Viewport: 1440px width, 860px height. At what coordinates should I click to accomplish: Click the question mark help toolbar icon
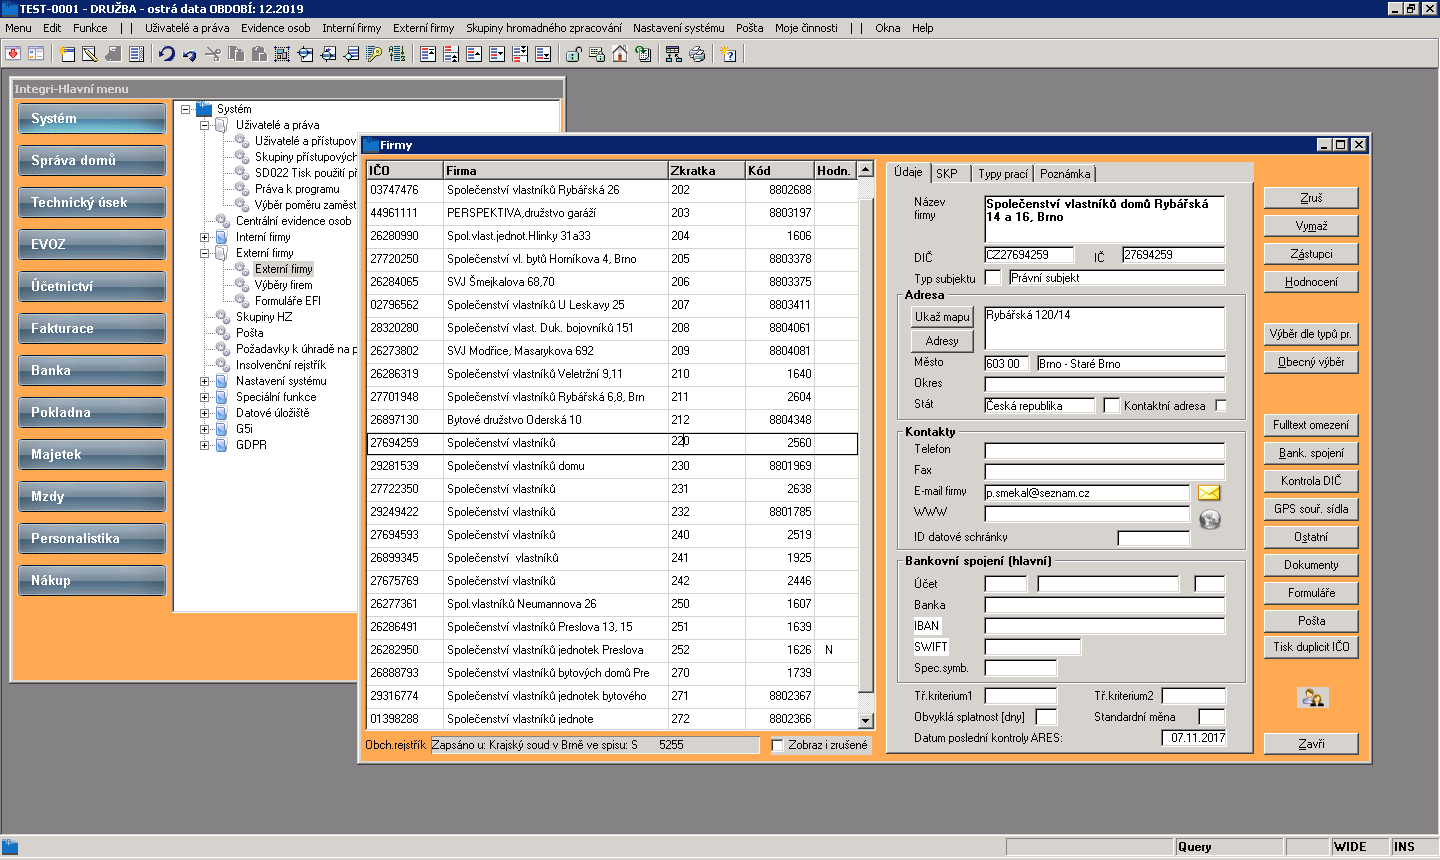tap(729, 54)
